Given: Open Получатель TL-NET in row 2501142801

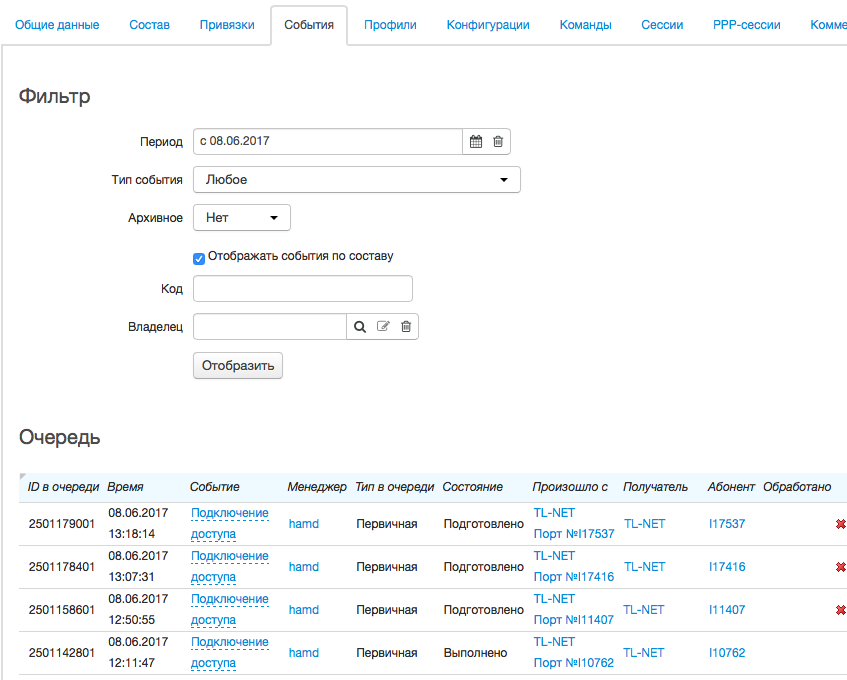Looking at the screenshot, I should pos(643,652).
